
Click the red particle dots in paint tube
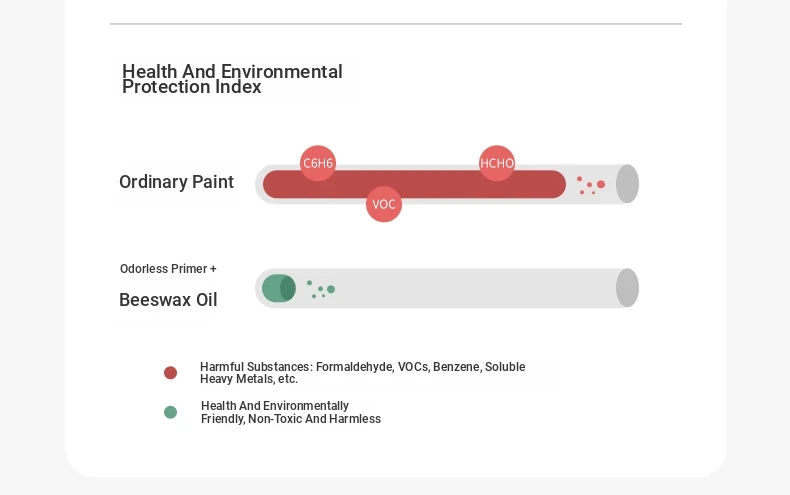pyautogui.click(x=590, y=185)
